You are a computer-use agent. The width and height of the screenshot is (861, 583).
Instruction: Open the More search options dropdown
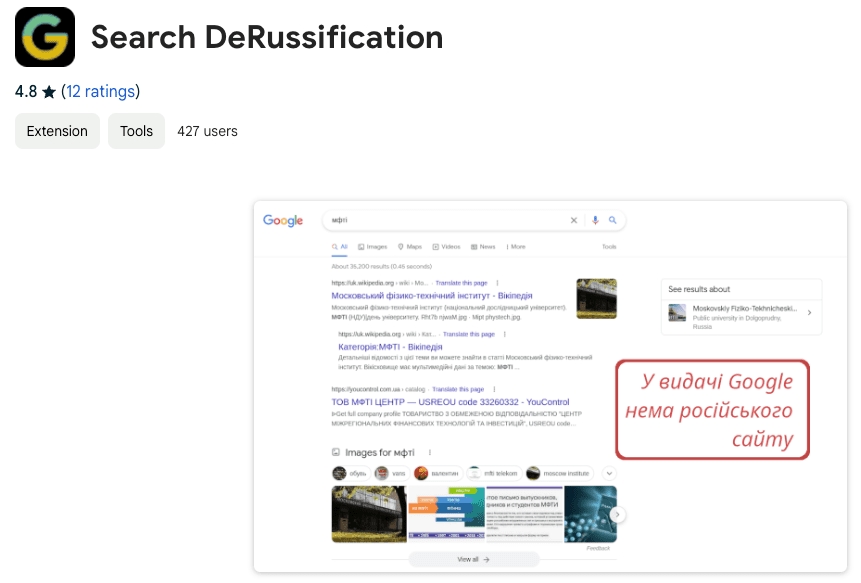[516, 246]
